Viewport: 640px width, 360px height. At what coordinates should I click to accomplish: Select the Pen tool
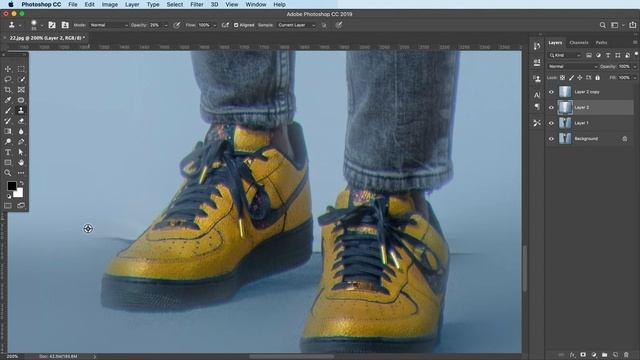[x=21, y=142]
